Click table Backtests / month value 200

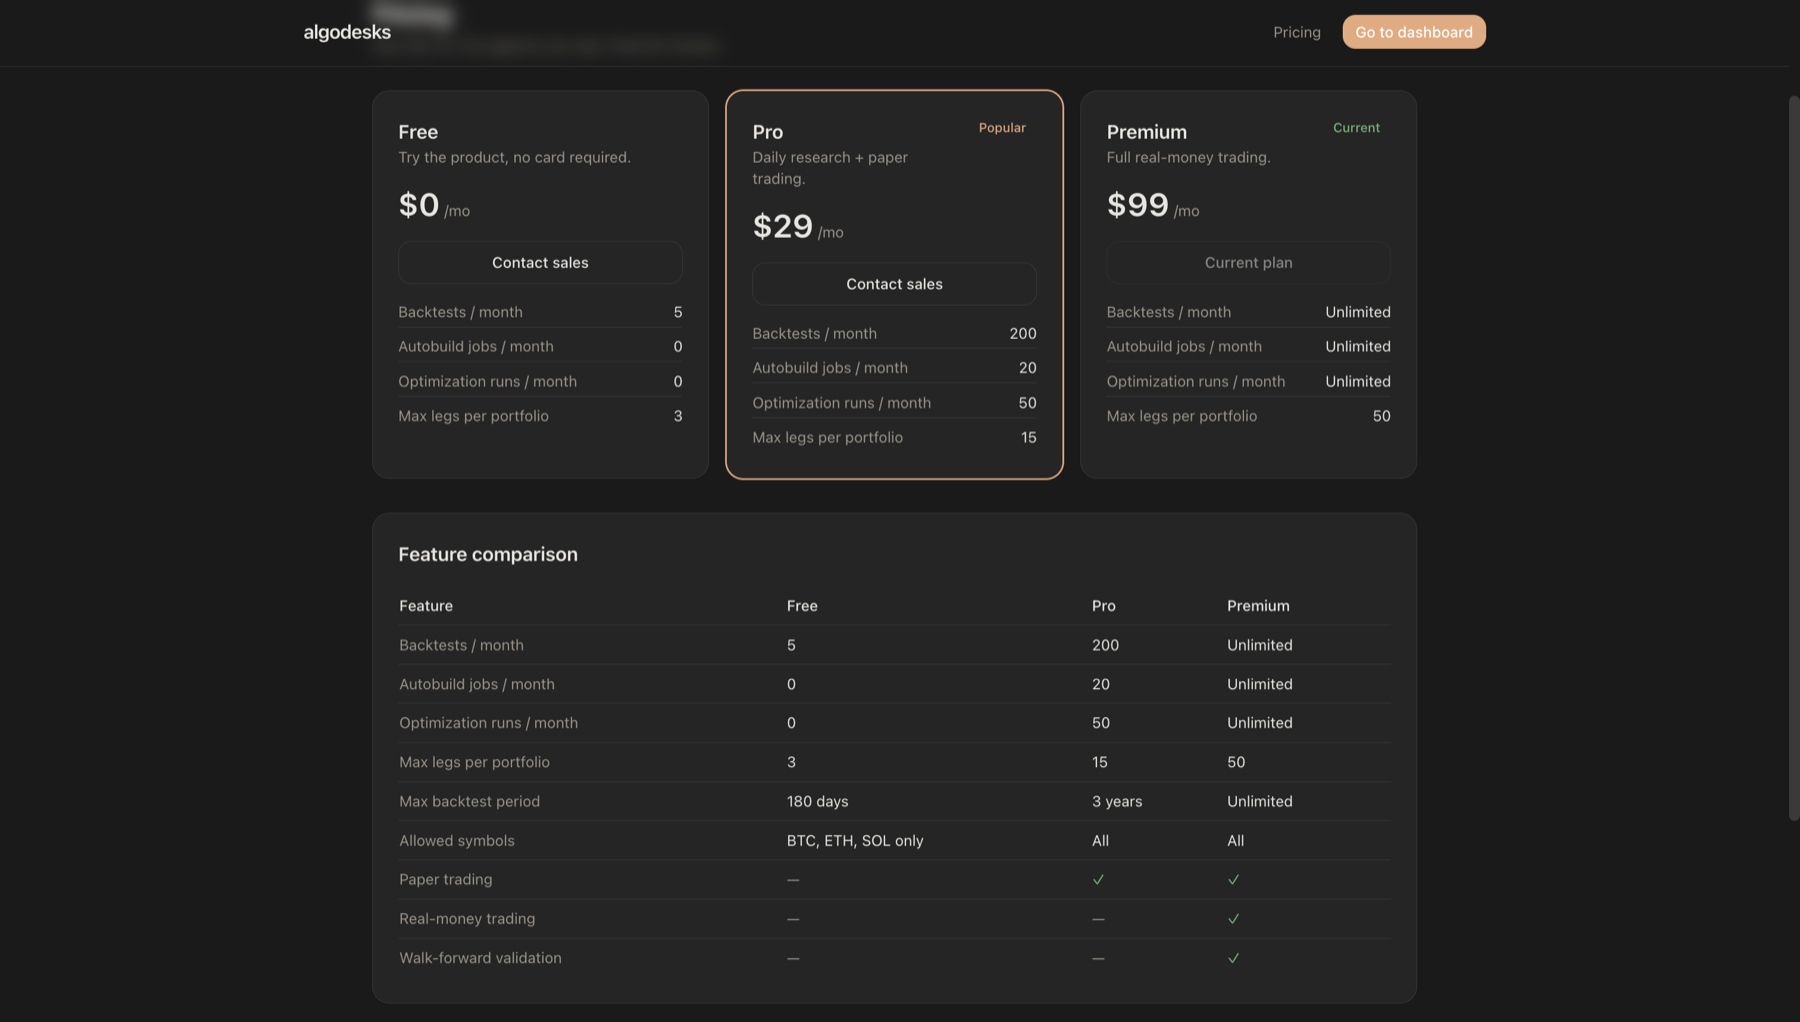click(1105, 645)
